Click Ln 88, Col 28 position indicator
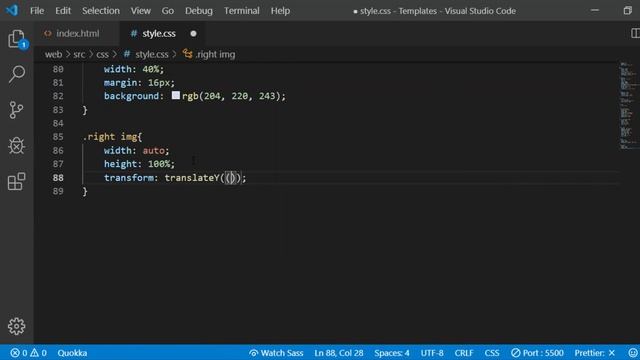Image resolution: width=640 pixels, height=360 pixels. [x=339, y=353]
